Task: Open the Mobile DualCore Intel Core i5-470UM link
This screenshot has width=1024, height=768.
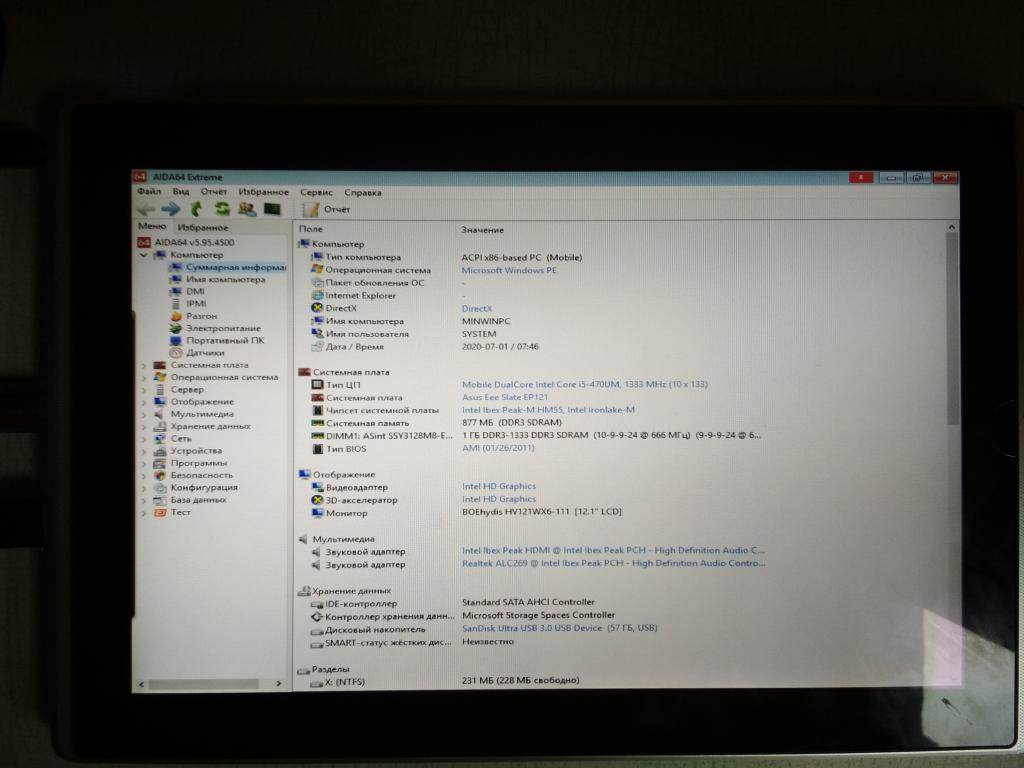Action: point(584,385)
